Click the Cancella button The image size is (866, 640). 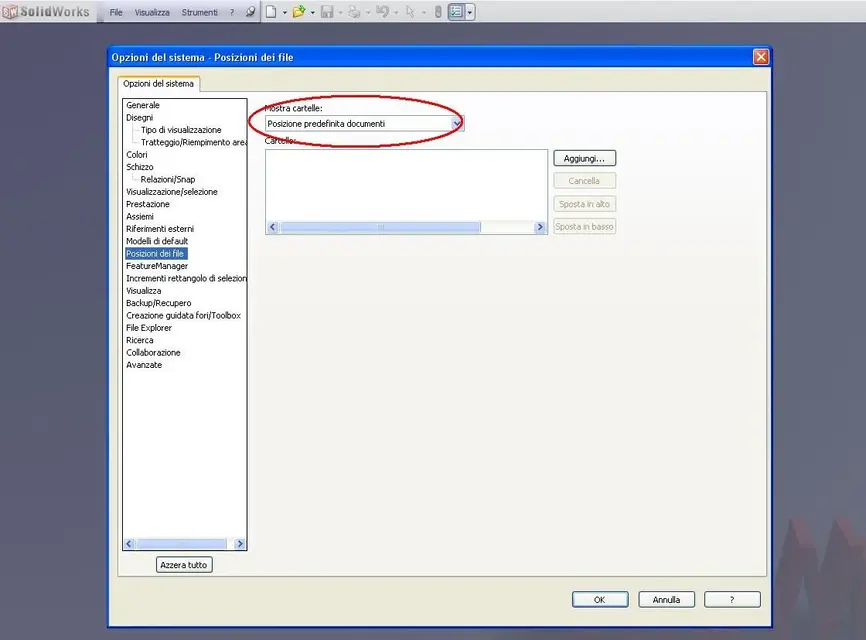584,181
